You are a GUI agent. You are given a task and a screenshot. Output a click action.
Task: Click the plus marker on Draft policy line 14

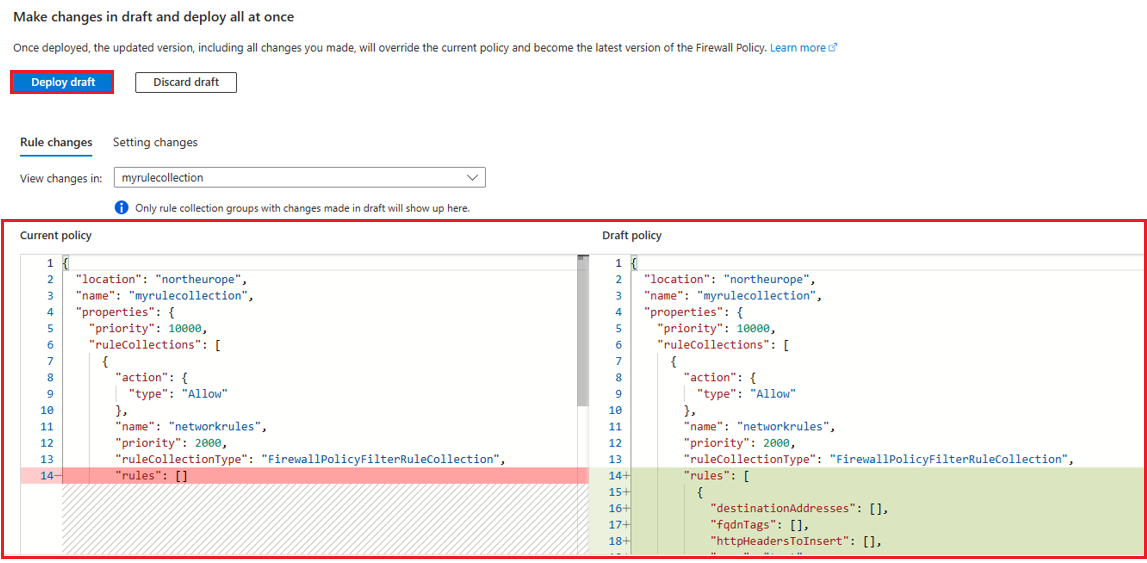(x=627, y=476)
